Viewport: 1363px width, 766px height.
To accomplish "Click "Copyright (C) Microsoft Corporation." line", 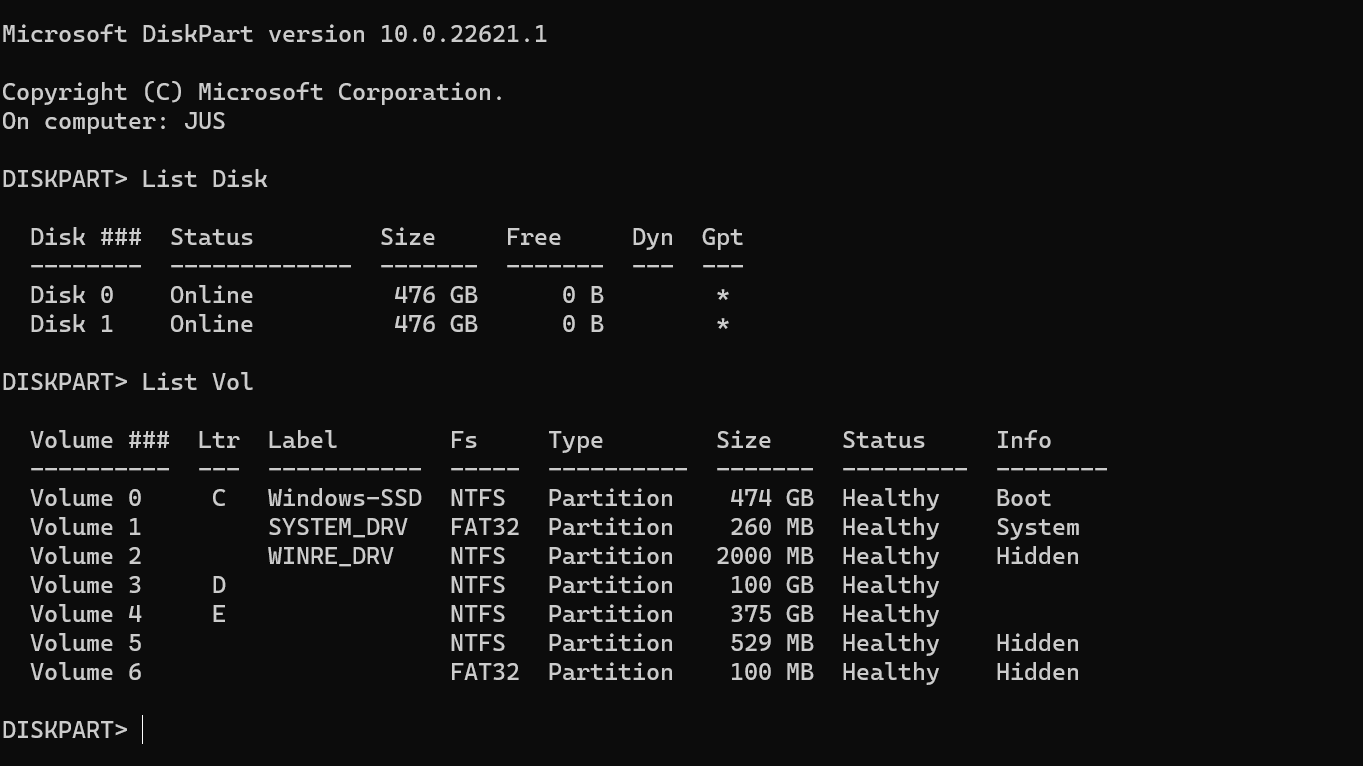I will tap(253, 92).
